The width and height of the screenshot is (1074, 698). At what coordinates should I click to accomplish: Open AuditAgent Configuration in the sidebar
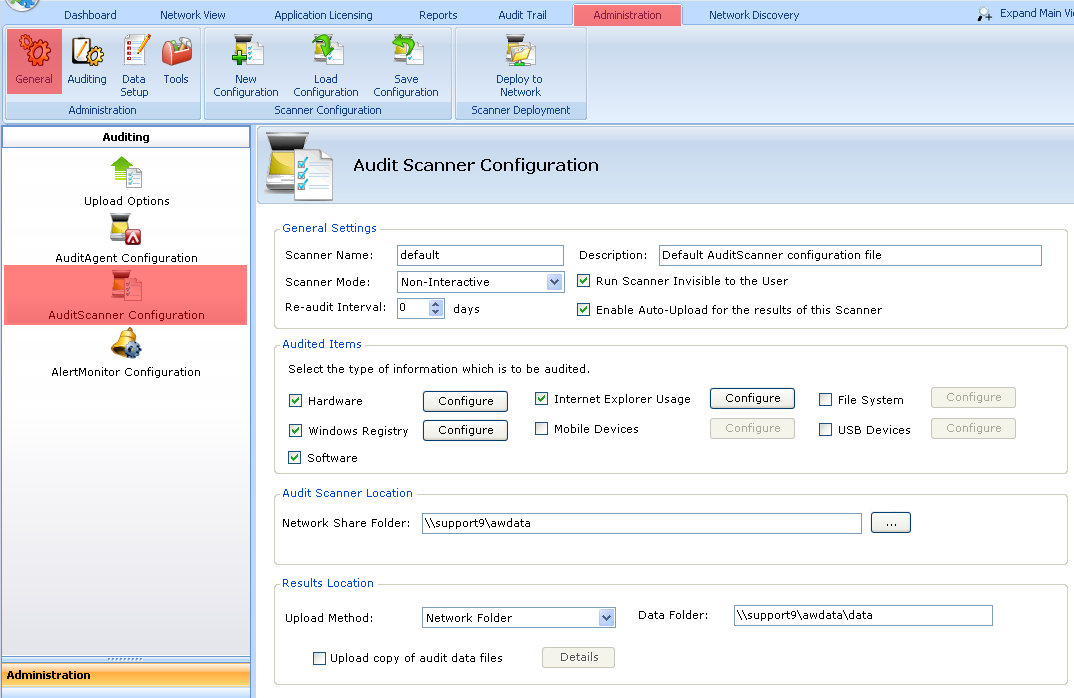point(127,238)
